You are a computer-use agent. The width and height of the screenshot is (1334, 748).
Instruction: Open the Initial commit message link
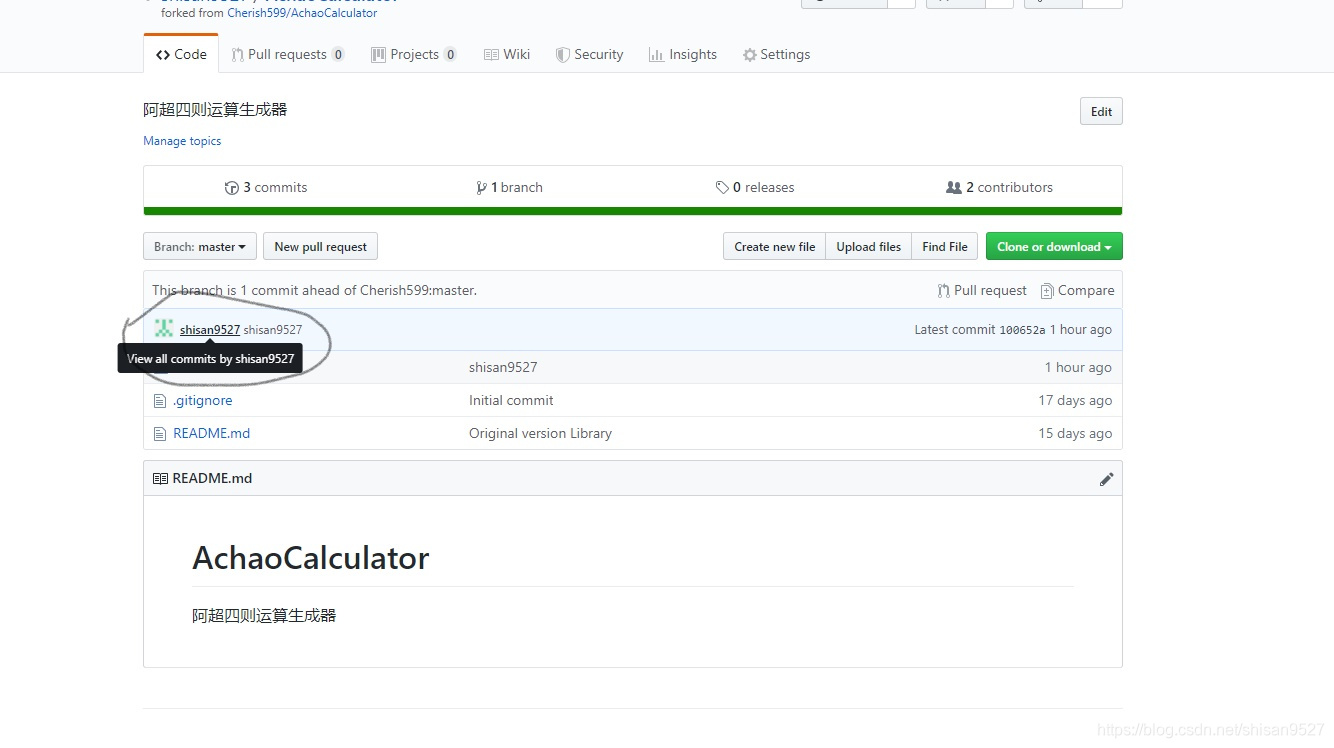point(511,400)
